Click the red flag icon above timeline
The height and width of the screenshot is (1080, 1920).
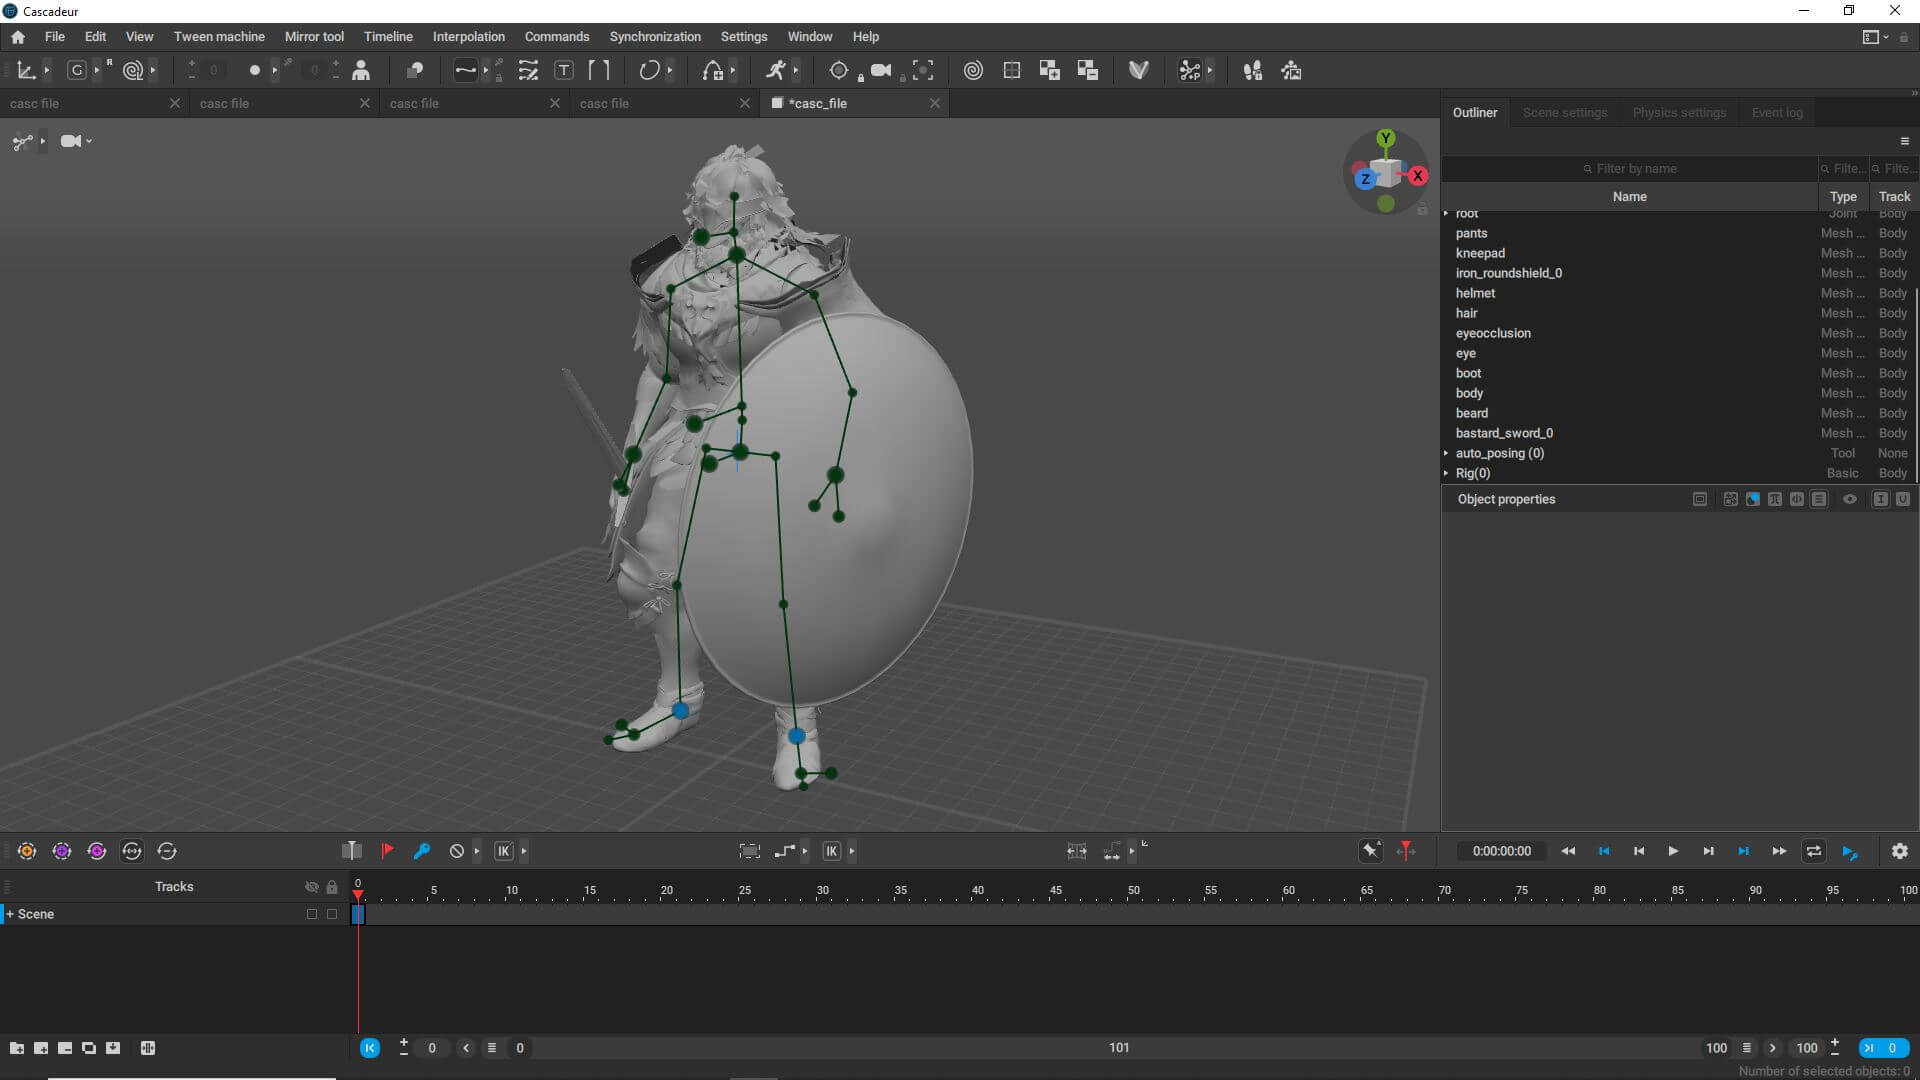[387, 851]
